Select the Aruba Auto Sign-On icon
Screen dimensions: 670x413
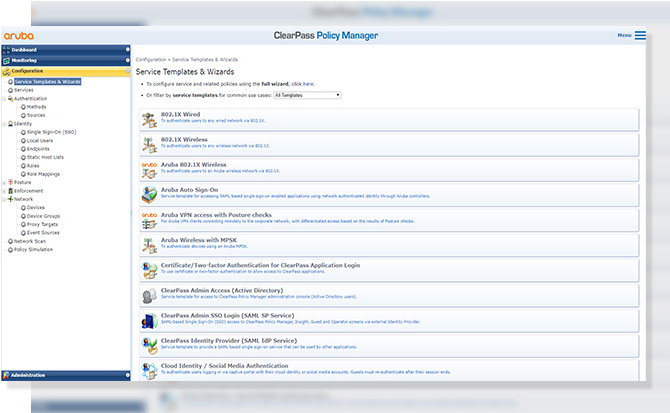[x=149, y=193]
